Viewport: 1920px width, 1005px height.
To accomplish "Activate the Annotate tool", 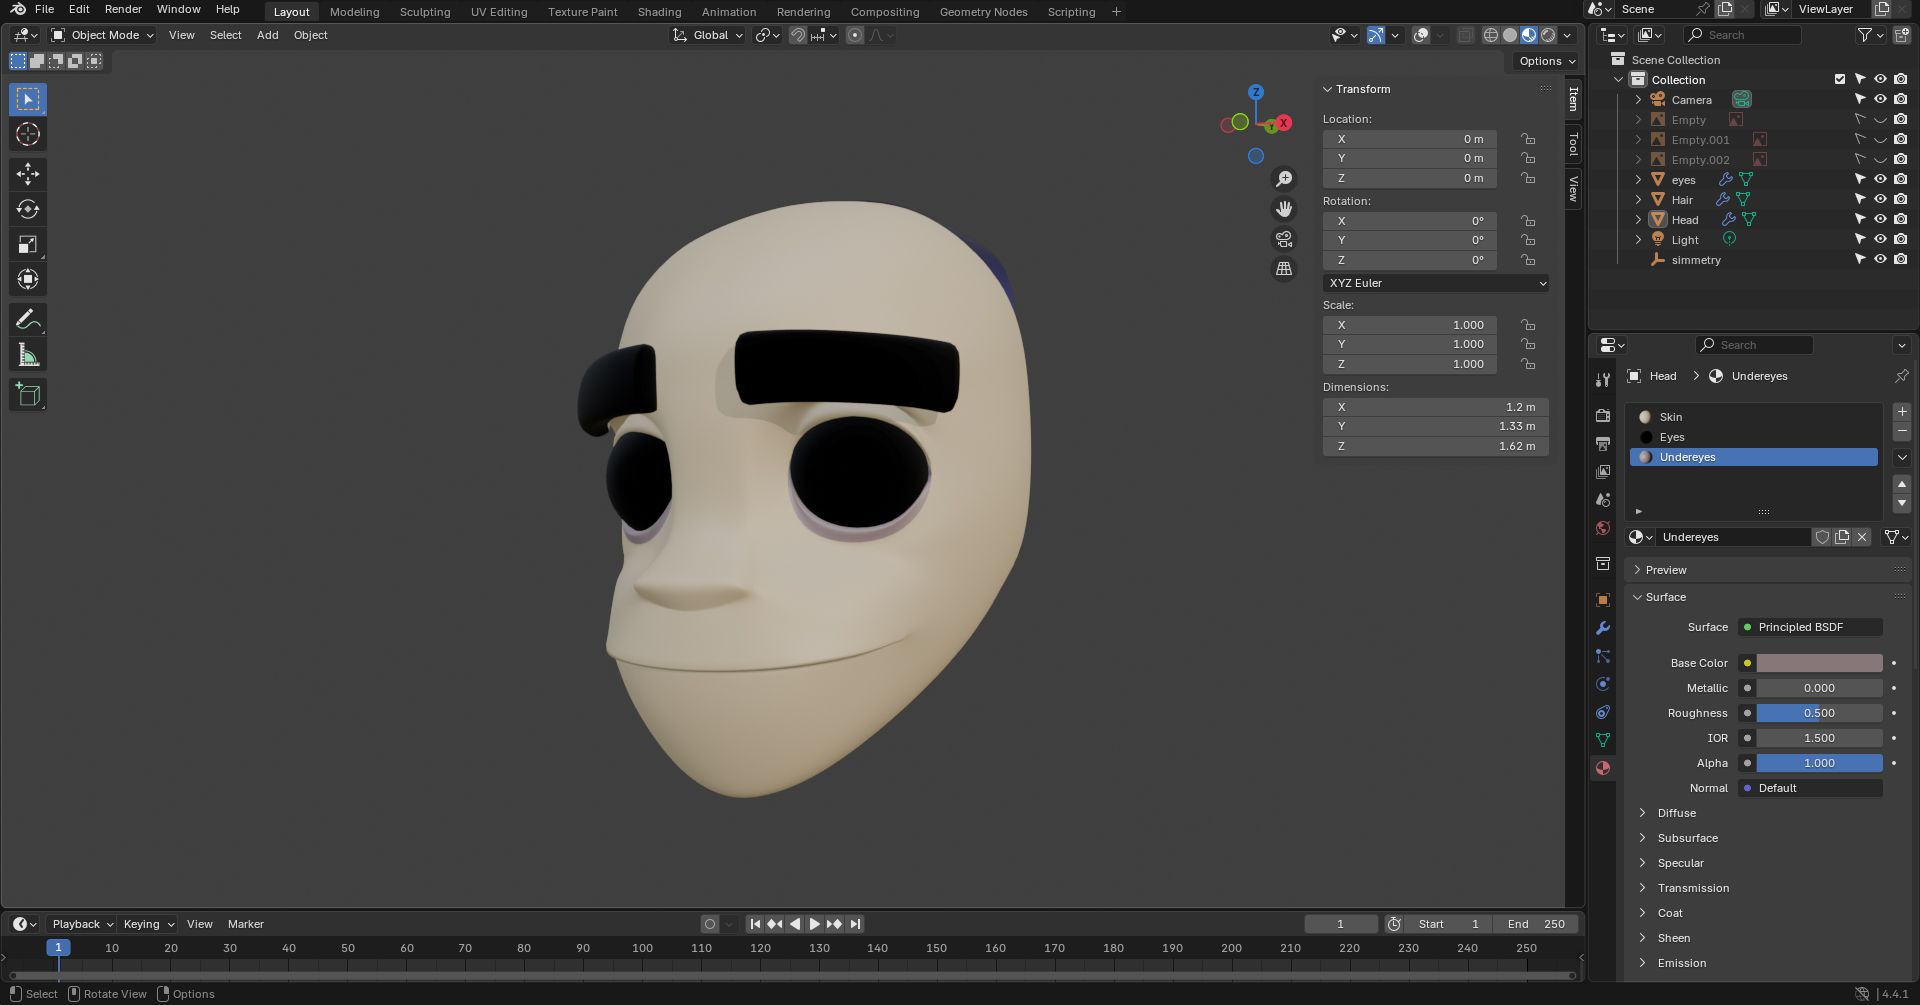I will pyautogui.click(x=28, y=320).
